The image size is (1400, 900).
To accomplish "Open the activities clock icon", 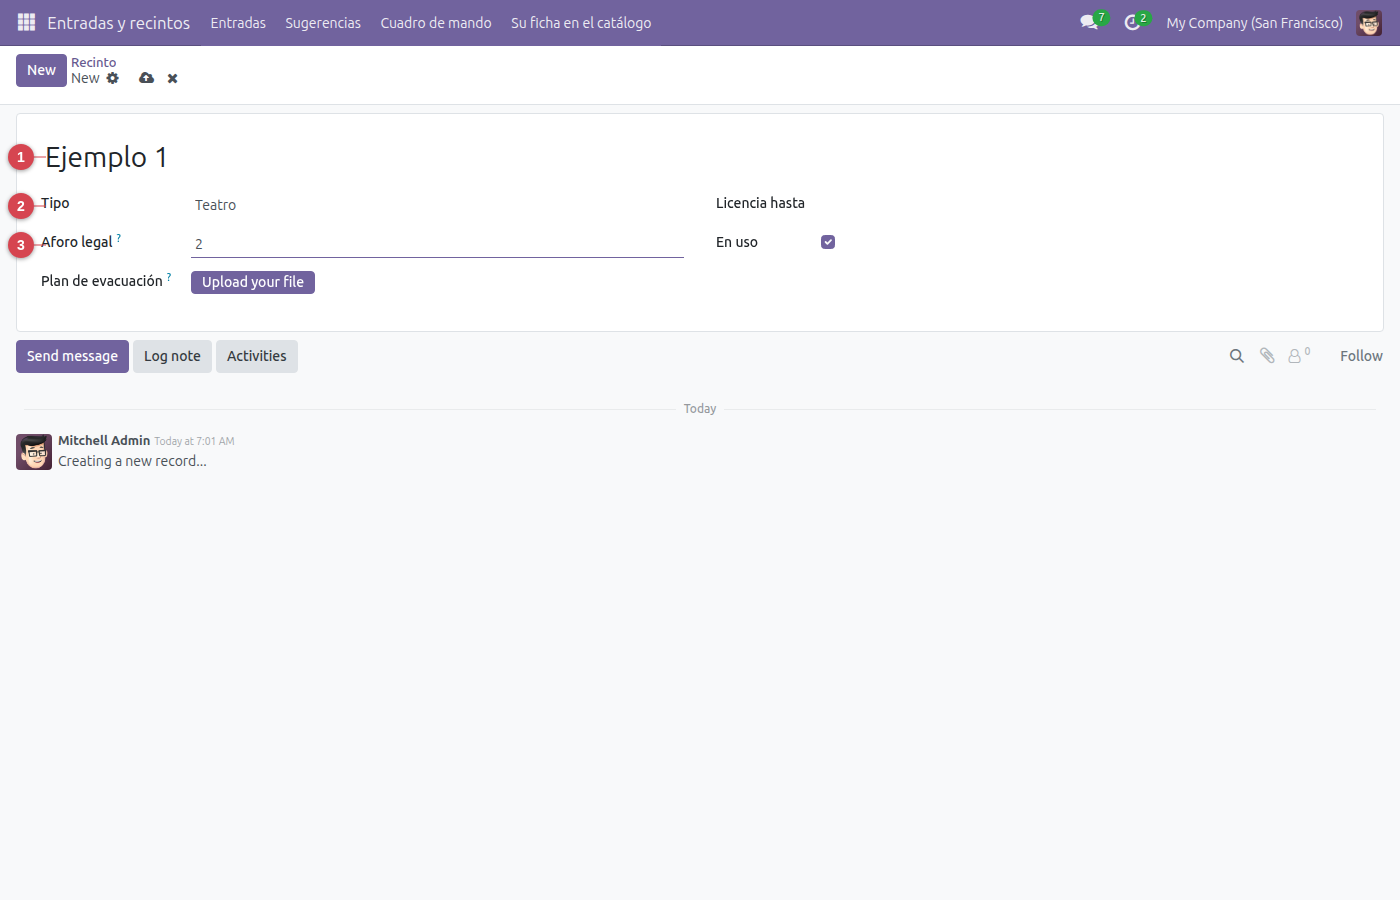I will pyautogui.click(x=1132, y=22).
